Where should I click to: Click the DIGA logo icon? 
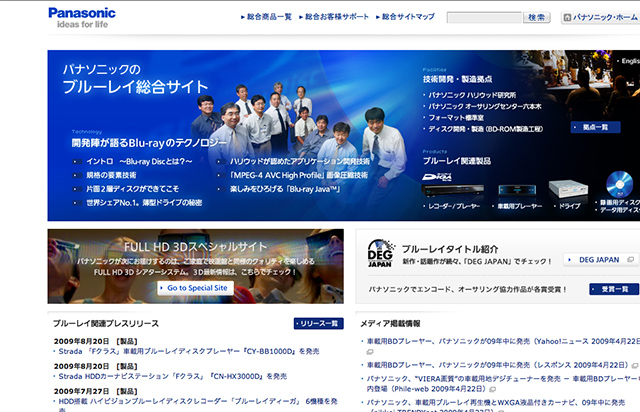[x=437, y=177]
